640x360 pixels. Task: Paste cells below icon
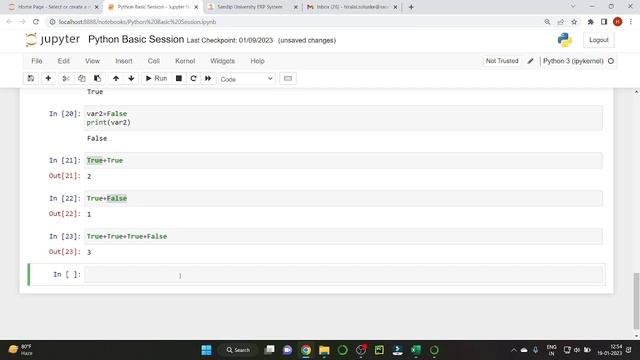pyautogui.click(x=98, y=78)
